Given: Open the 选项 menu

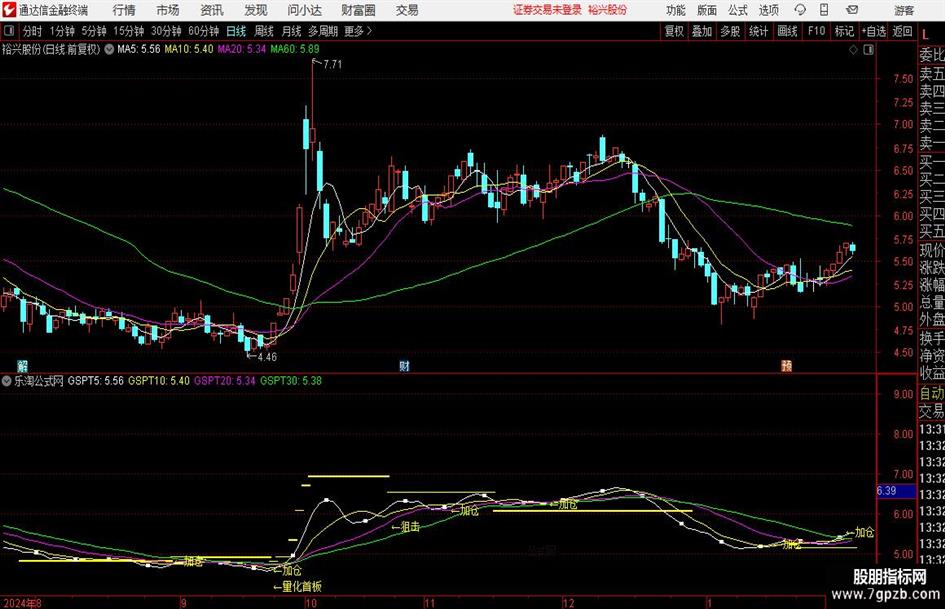Looking at the screenshot, I should tap(768, 10).
